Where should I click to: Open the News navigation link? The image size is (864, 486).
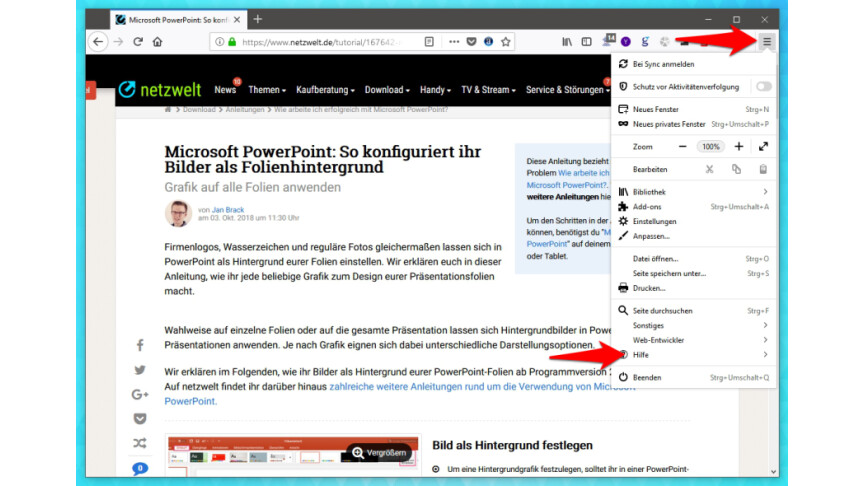tap(225, 90)
